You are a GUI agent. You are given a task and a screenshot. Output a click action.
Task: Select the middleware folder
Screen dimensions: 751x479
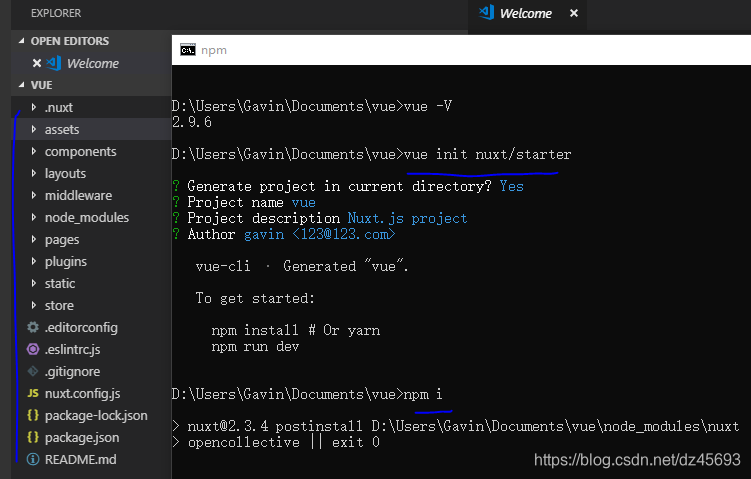(x=91, y=195)
